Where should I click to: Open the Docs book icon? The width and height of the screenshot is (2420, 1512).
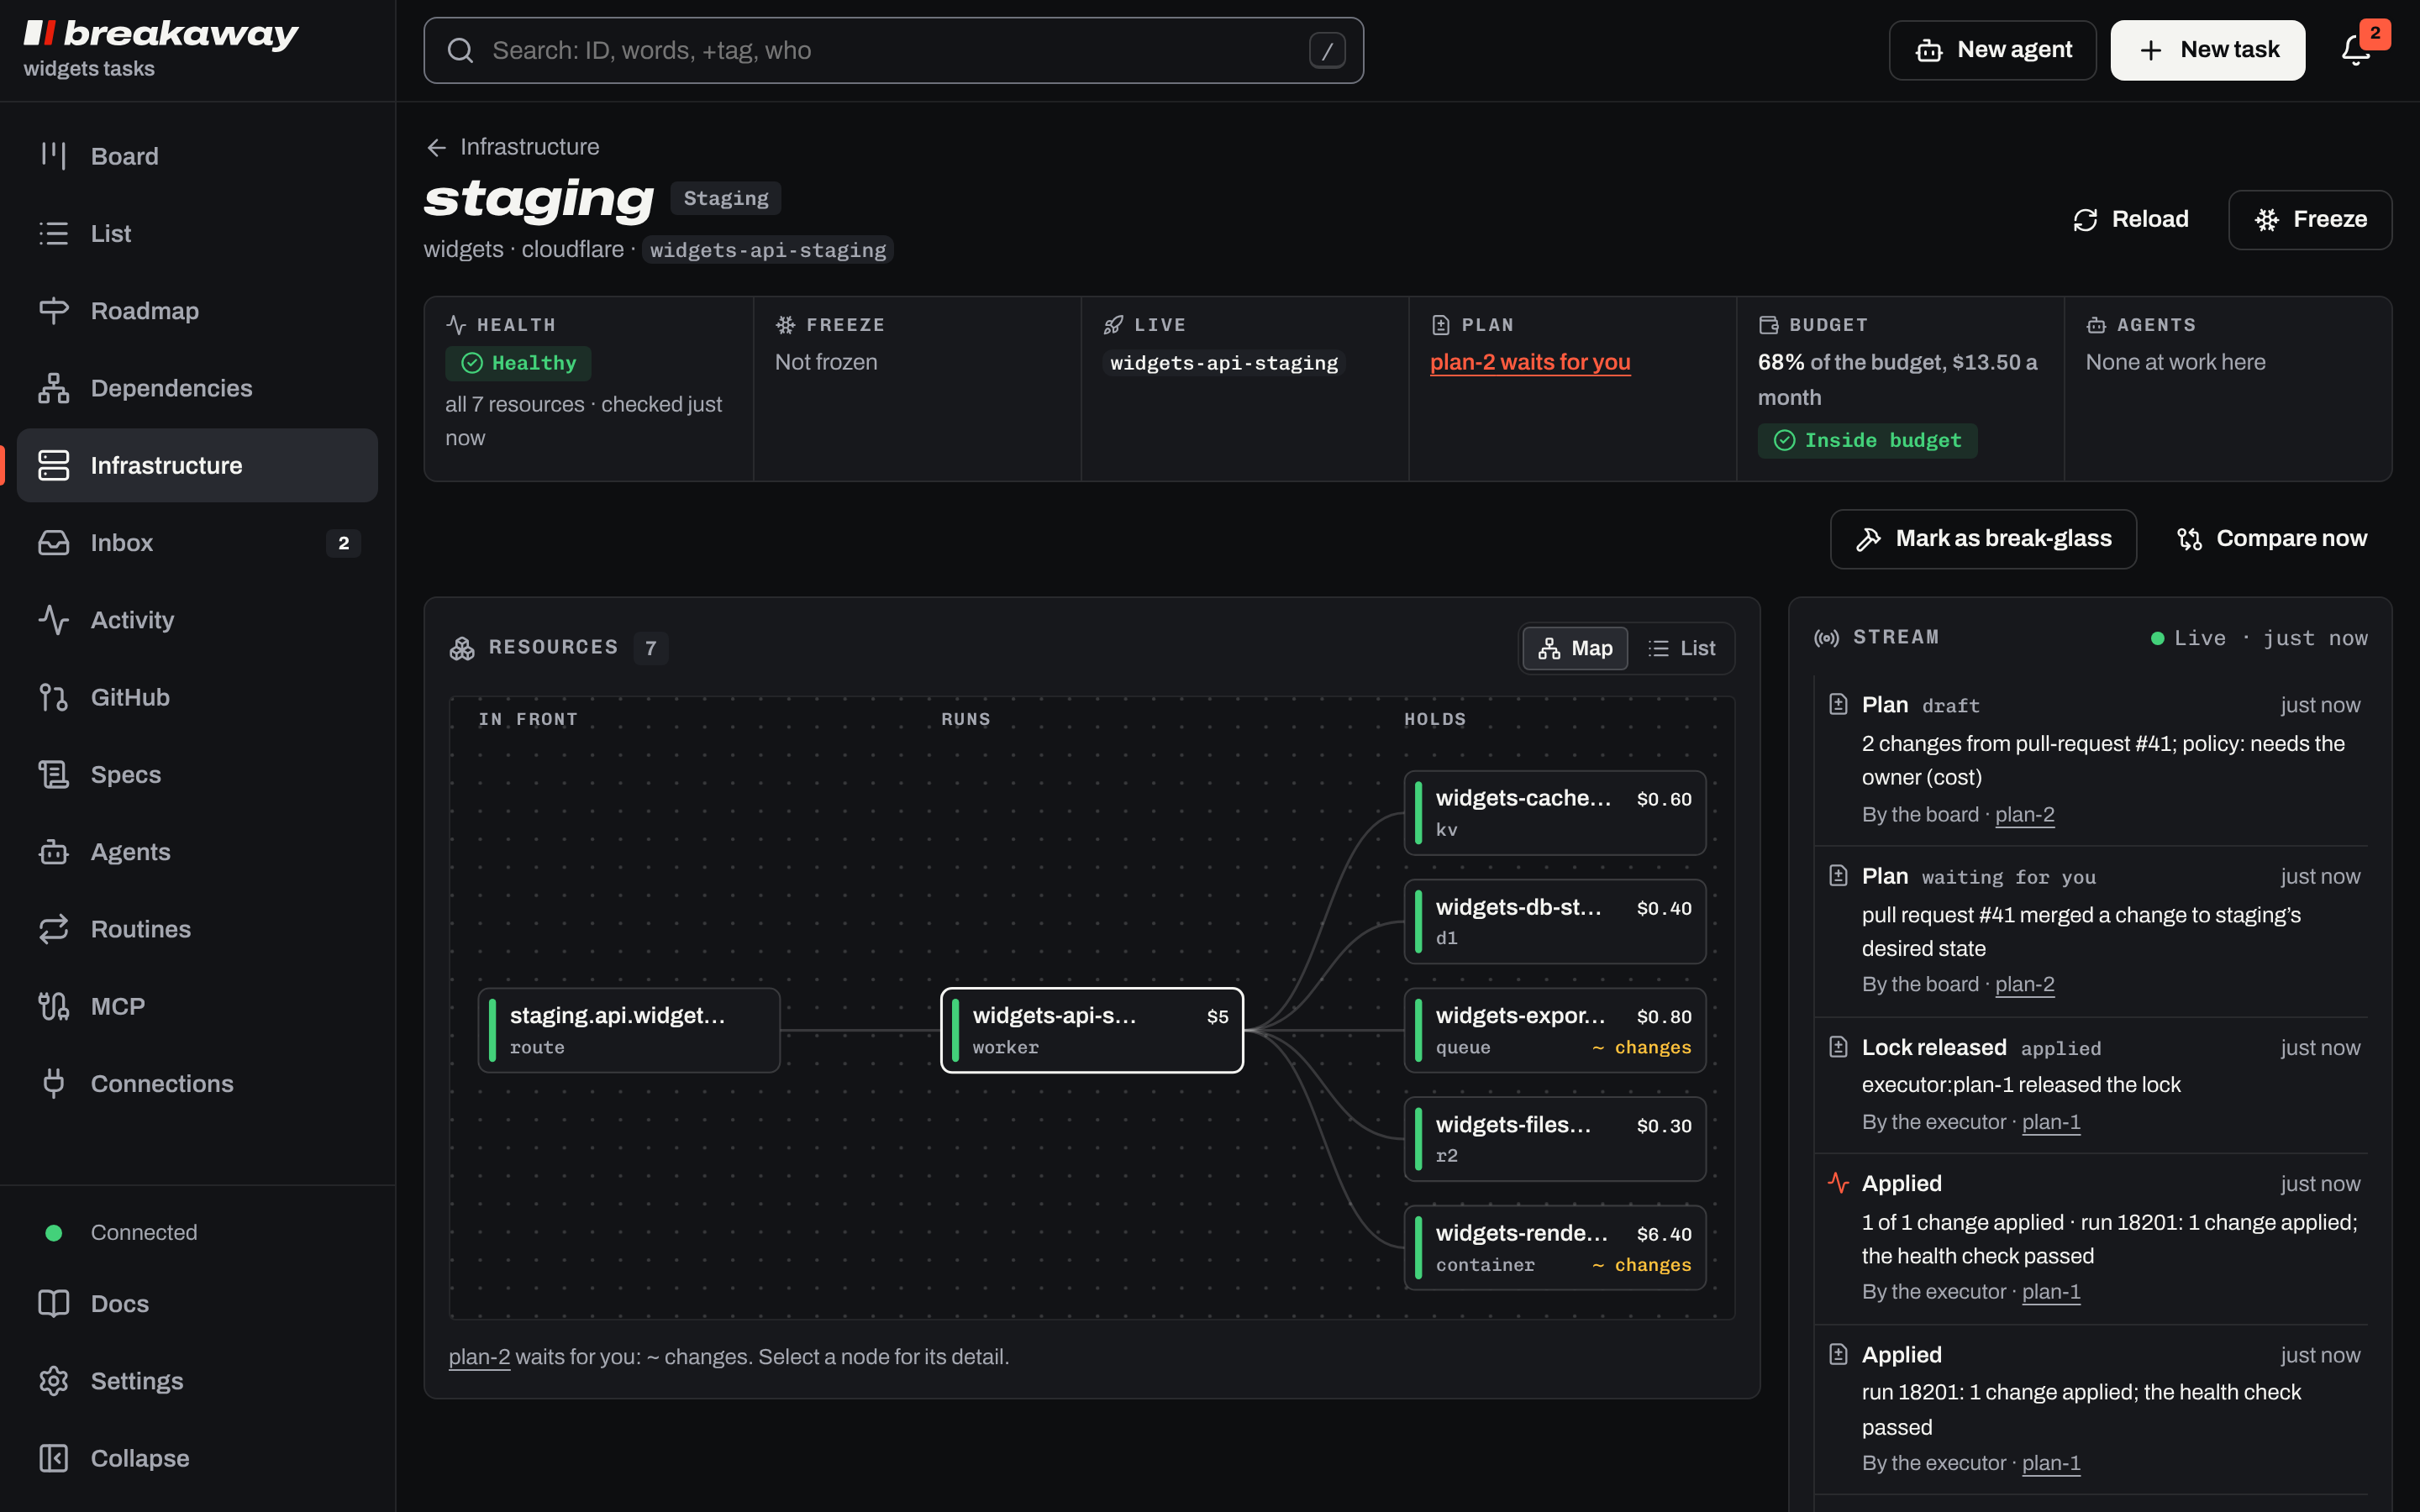point(53,1304)
